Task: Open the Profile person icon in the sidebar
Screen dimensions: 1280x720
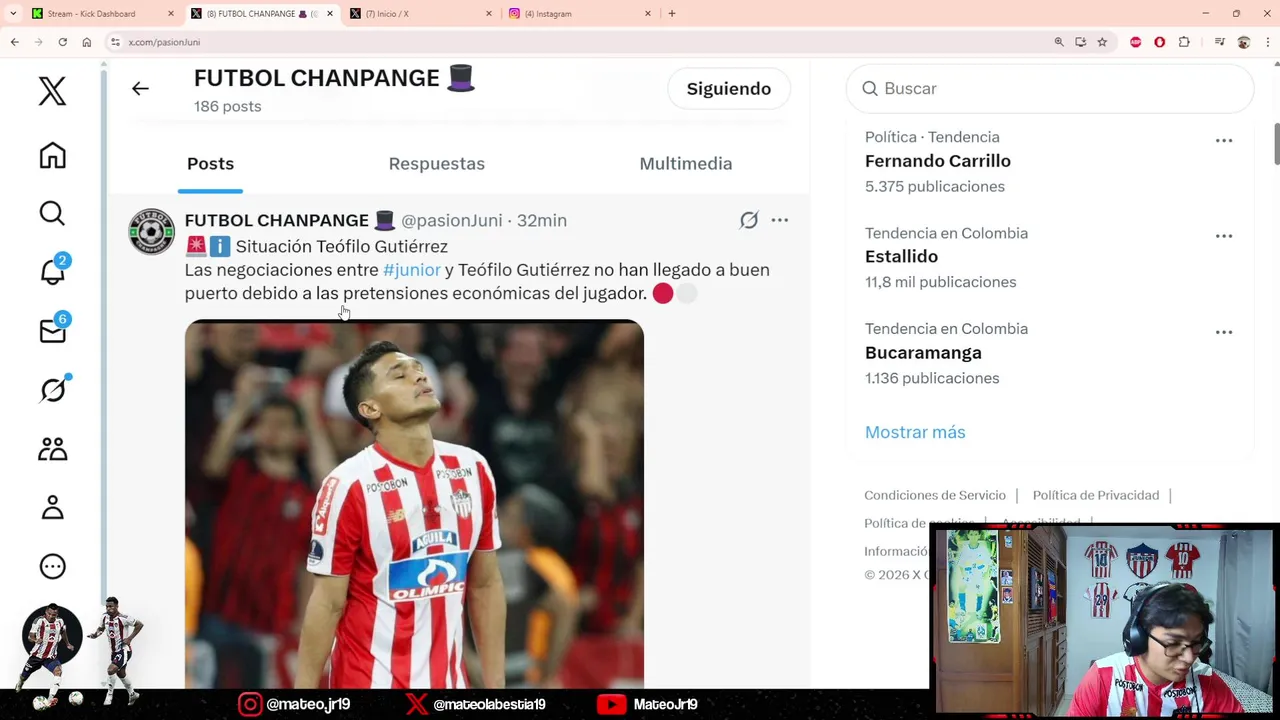Action: (52, 508)
